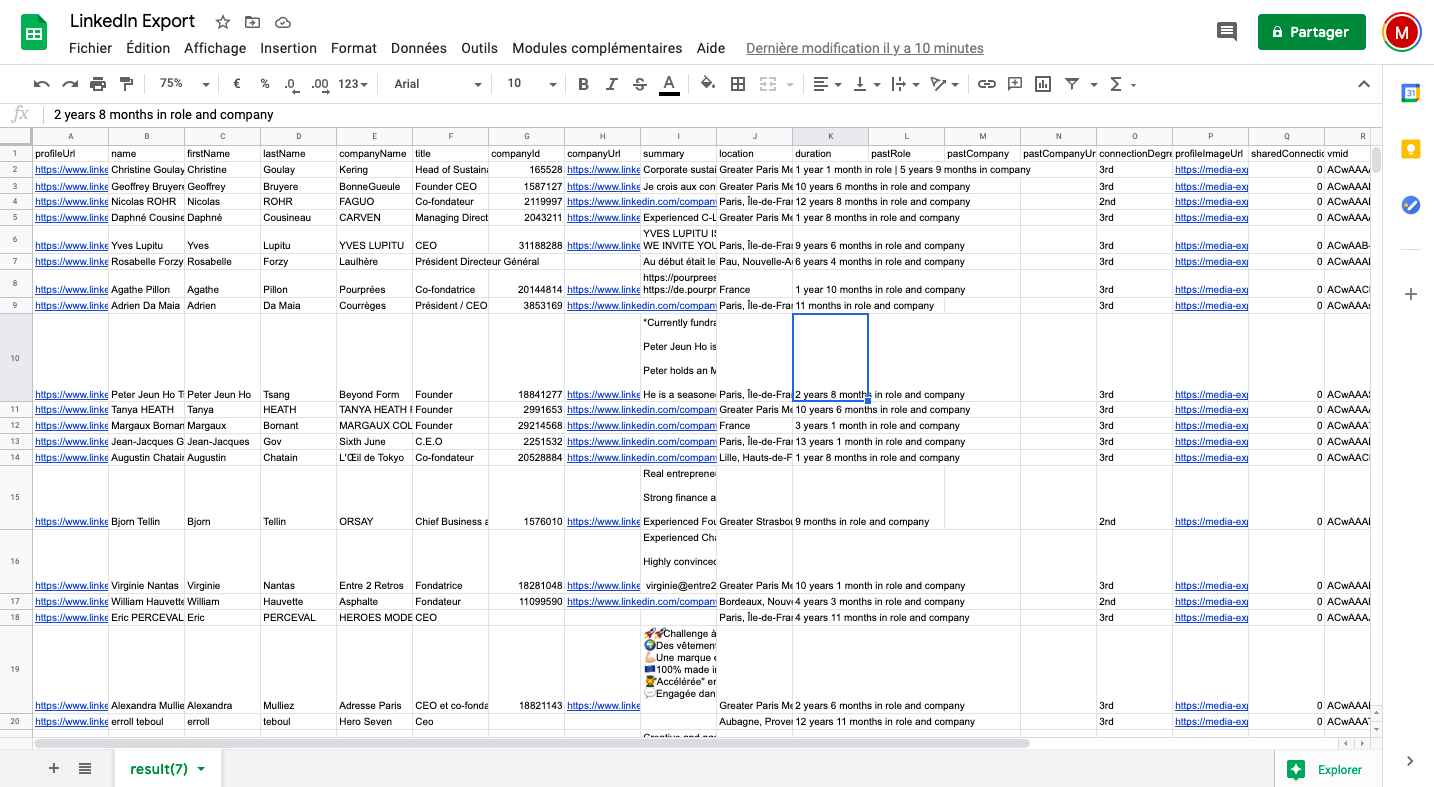Format cell as euro currency
The height and width of the screenshot is (787, 1434).
pos(237,84)
